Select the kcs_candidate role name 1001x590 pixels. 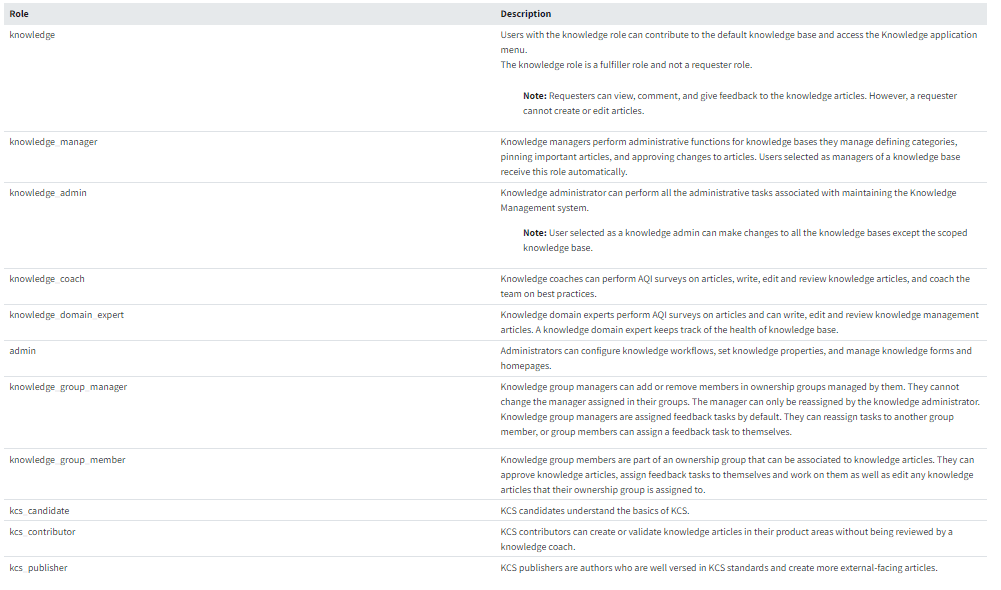39,511
